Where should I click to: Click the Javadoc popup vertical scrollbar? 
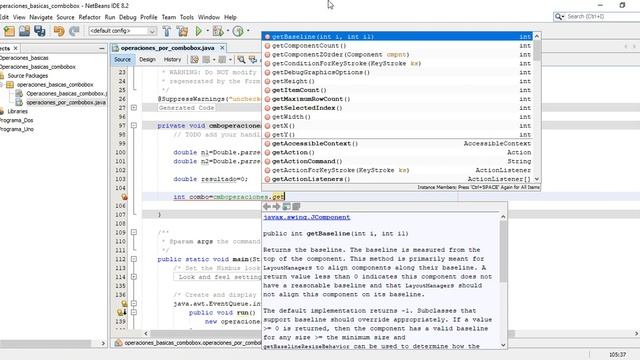click(x=503, y=251)
